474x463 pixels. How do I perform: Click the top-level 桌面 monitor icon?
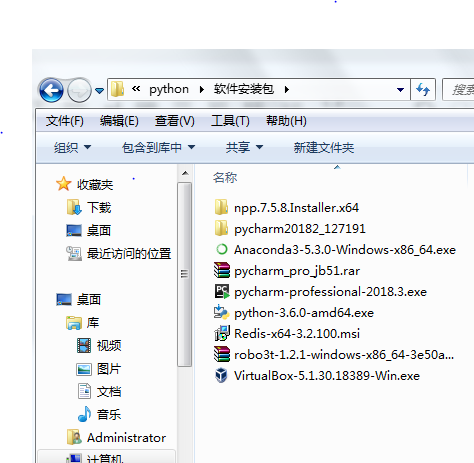click(64, 299)
